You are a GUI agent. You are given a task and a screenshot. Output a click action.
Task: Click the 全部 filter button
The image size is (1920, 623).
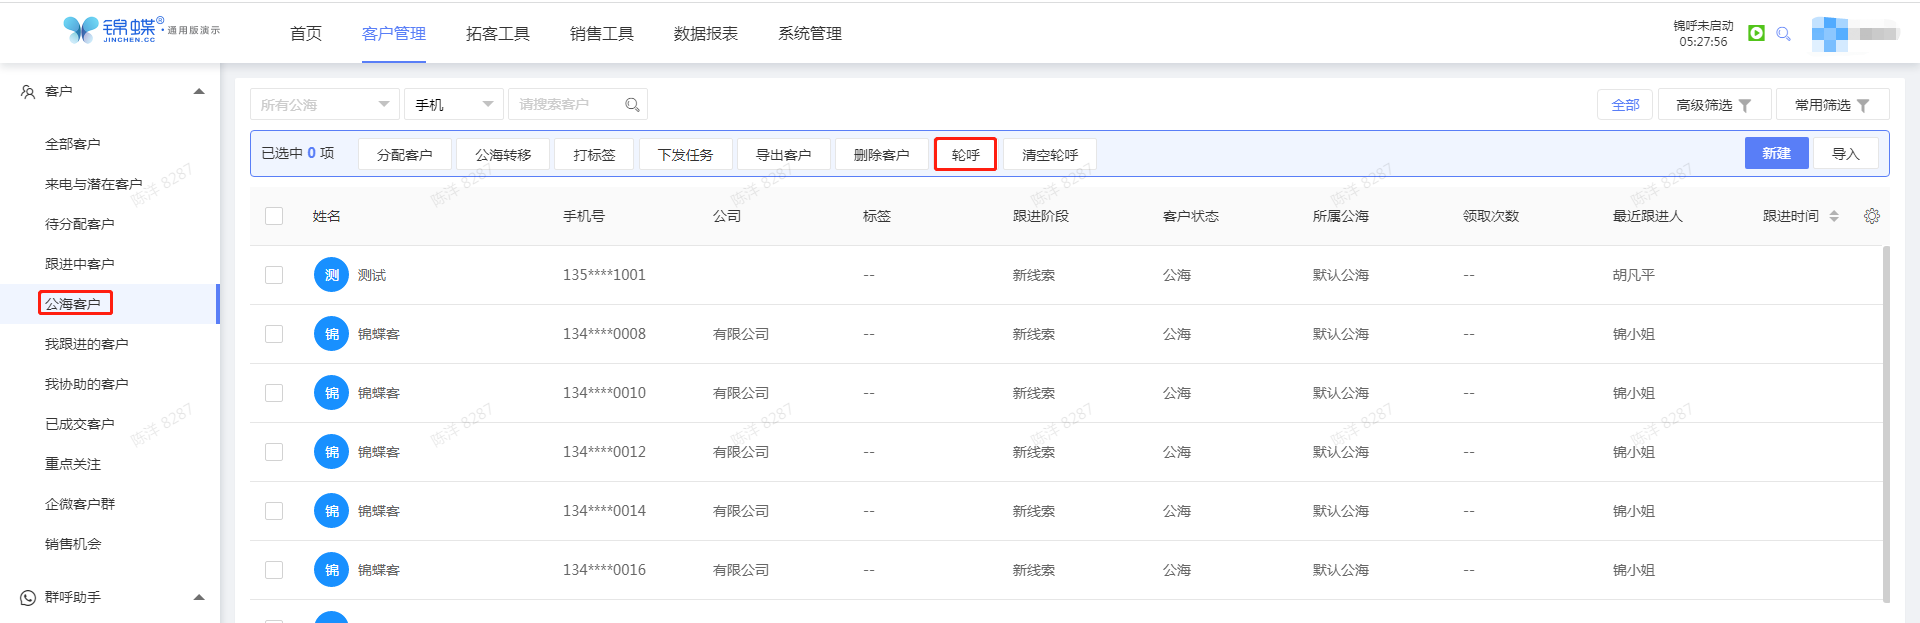(x=1625, y=105)
